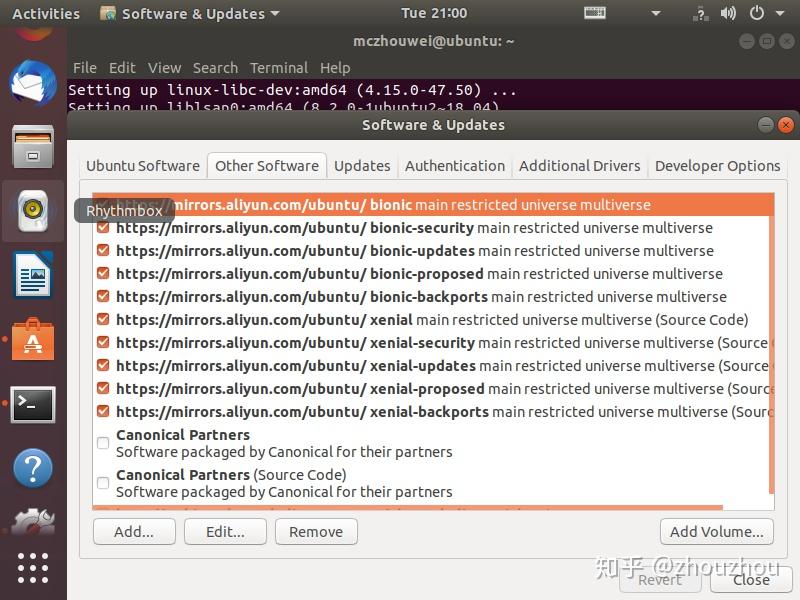Open Rhythmbox from the dock
This screenshot has height=600, width=800.
pyautogui.click(x=30, y=213)
